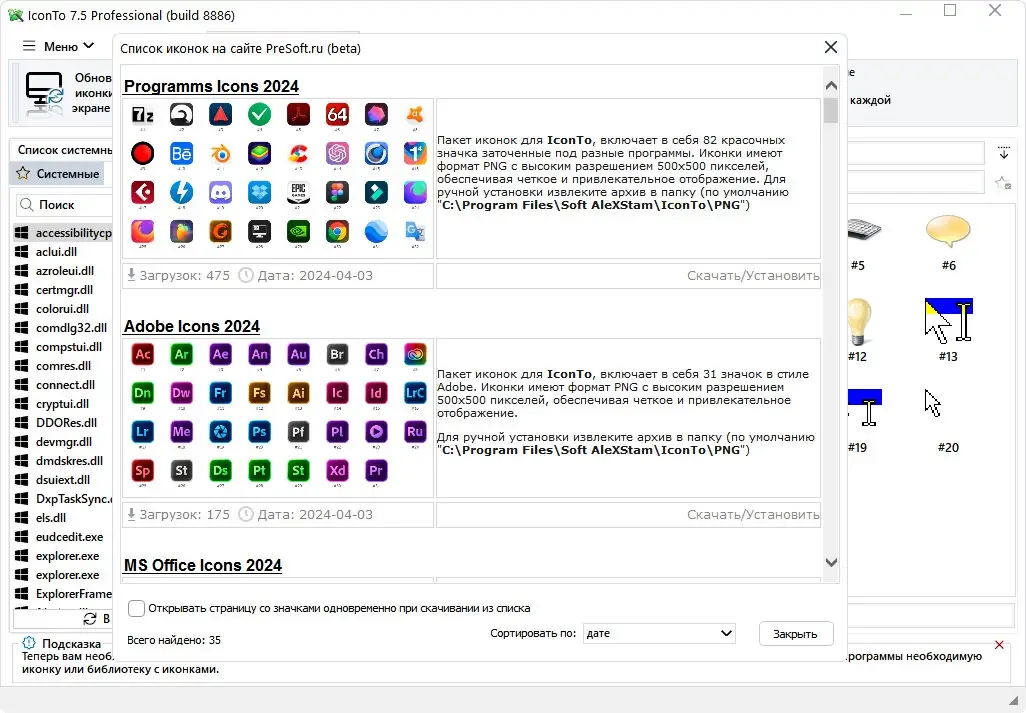The height and width of the screenshot is (713, 1026).
Task: Click the scrollbar down arrow in icon list
Action: pos(831,563)
